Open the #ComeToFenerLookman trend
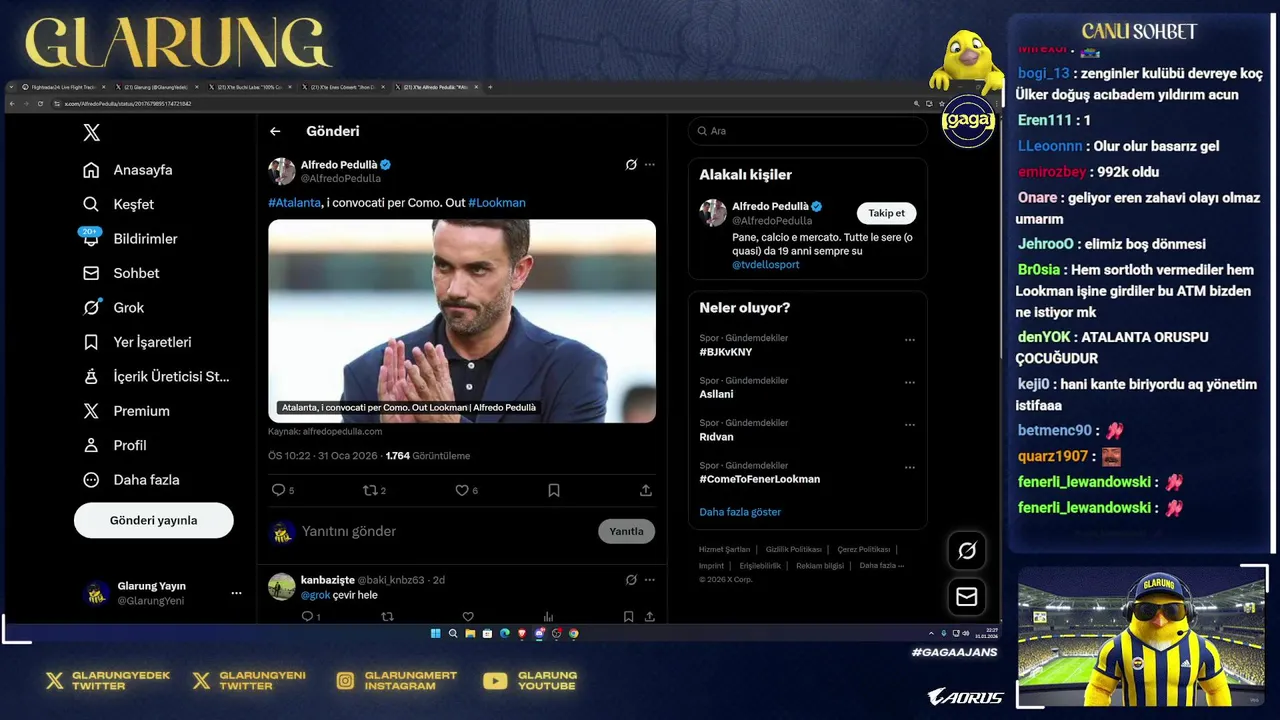Screen dimensions: 1280x720 pyautogui.click(x=760, y=479)
